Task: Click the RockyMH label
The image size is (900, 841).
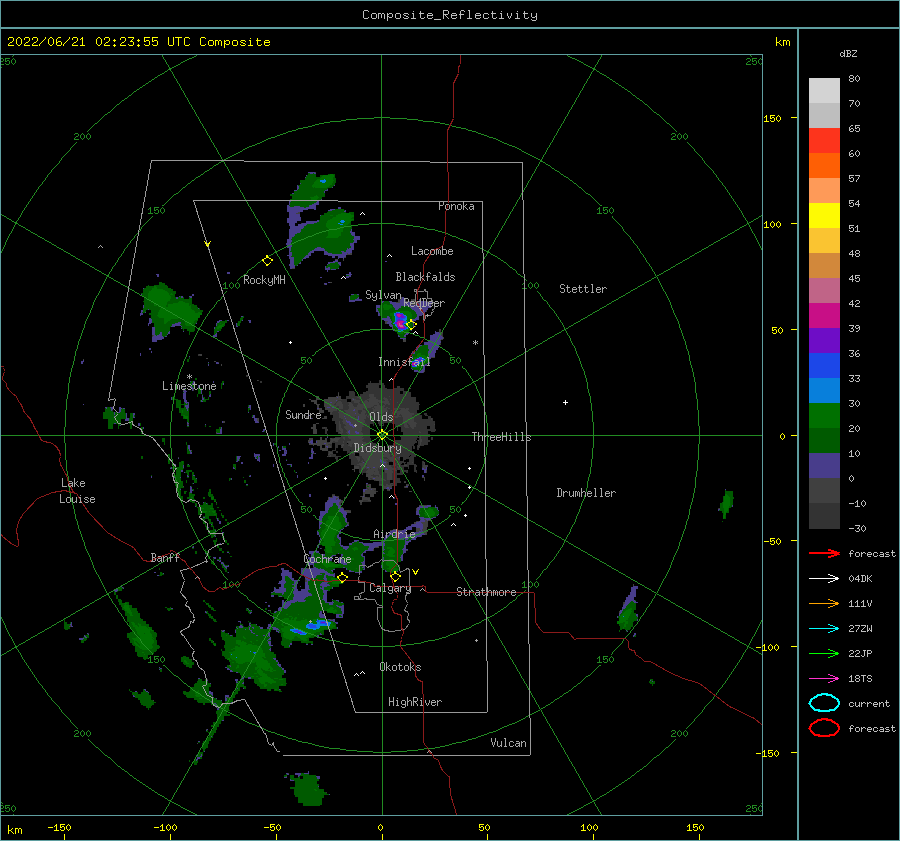Action: click(264, 280)
